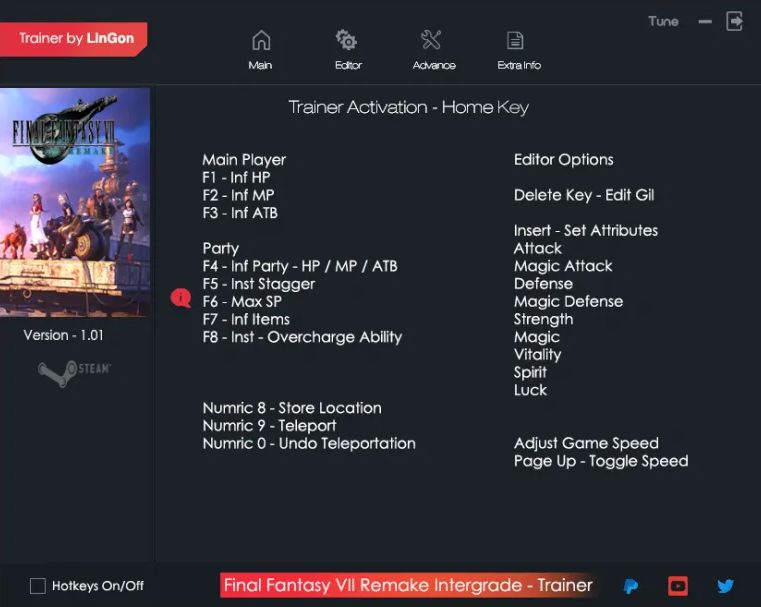Select the Main tab label
This screenshot has width=761, height=607.
pyautogui.click(x=260, y=66)
